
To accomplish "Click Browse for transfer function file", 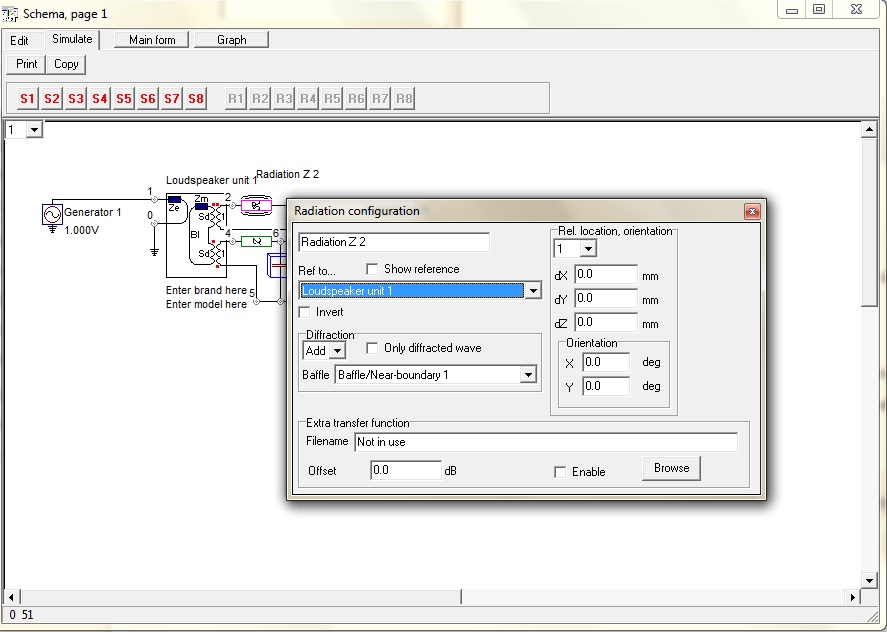I will click(x=671, y=468).
